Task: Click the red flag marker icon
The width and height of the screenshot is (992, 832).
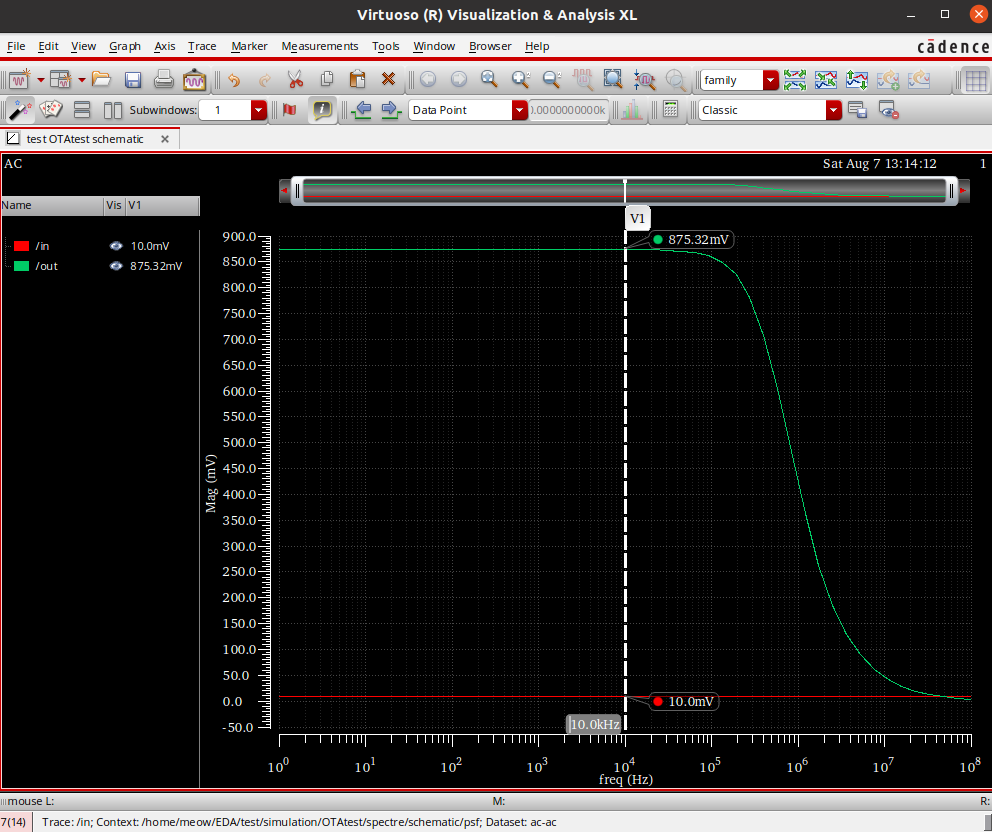Action: point(288,110)
